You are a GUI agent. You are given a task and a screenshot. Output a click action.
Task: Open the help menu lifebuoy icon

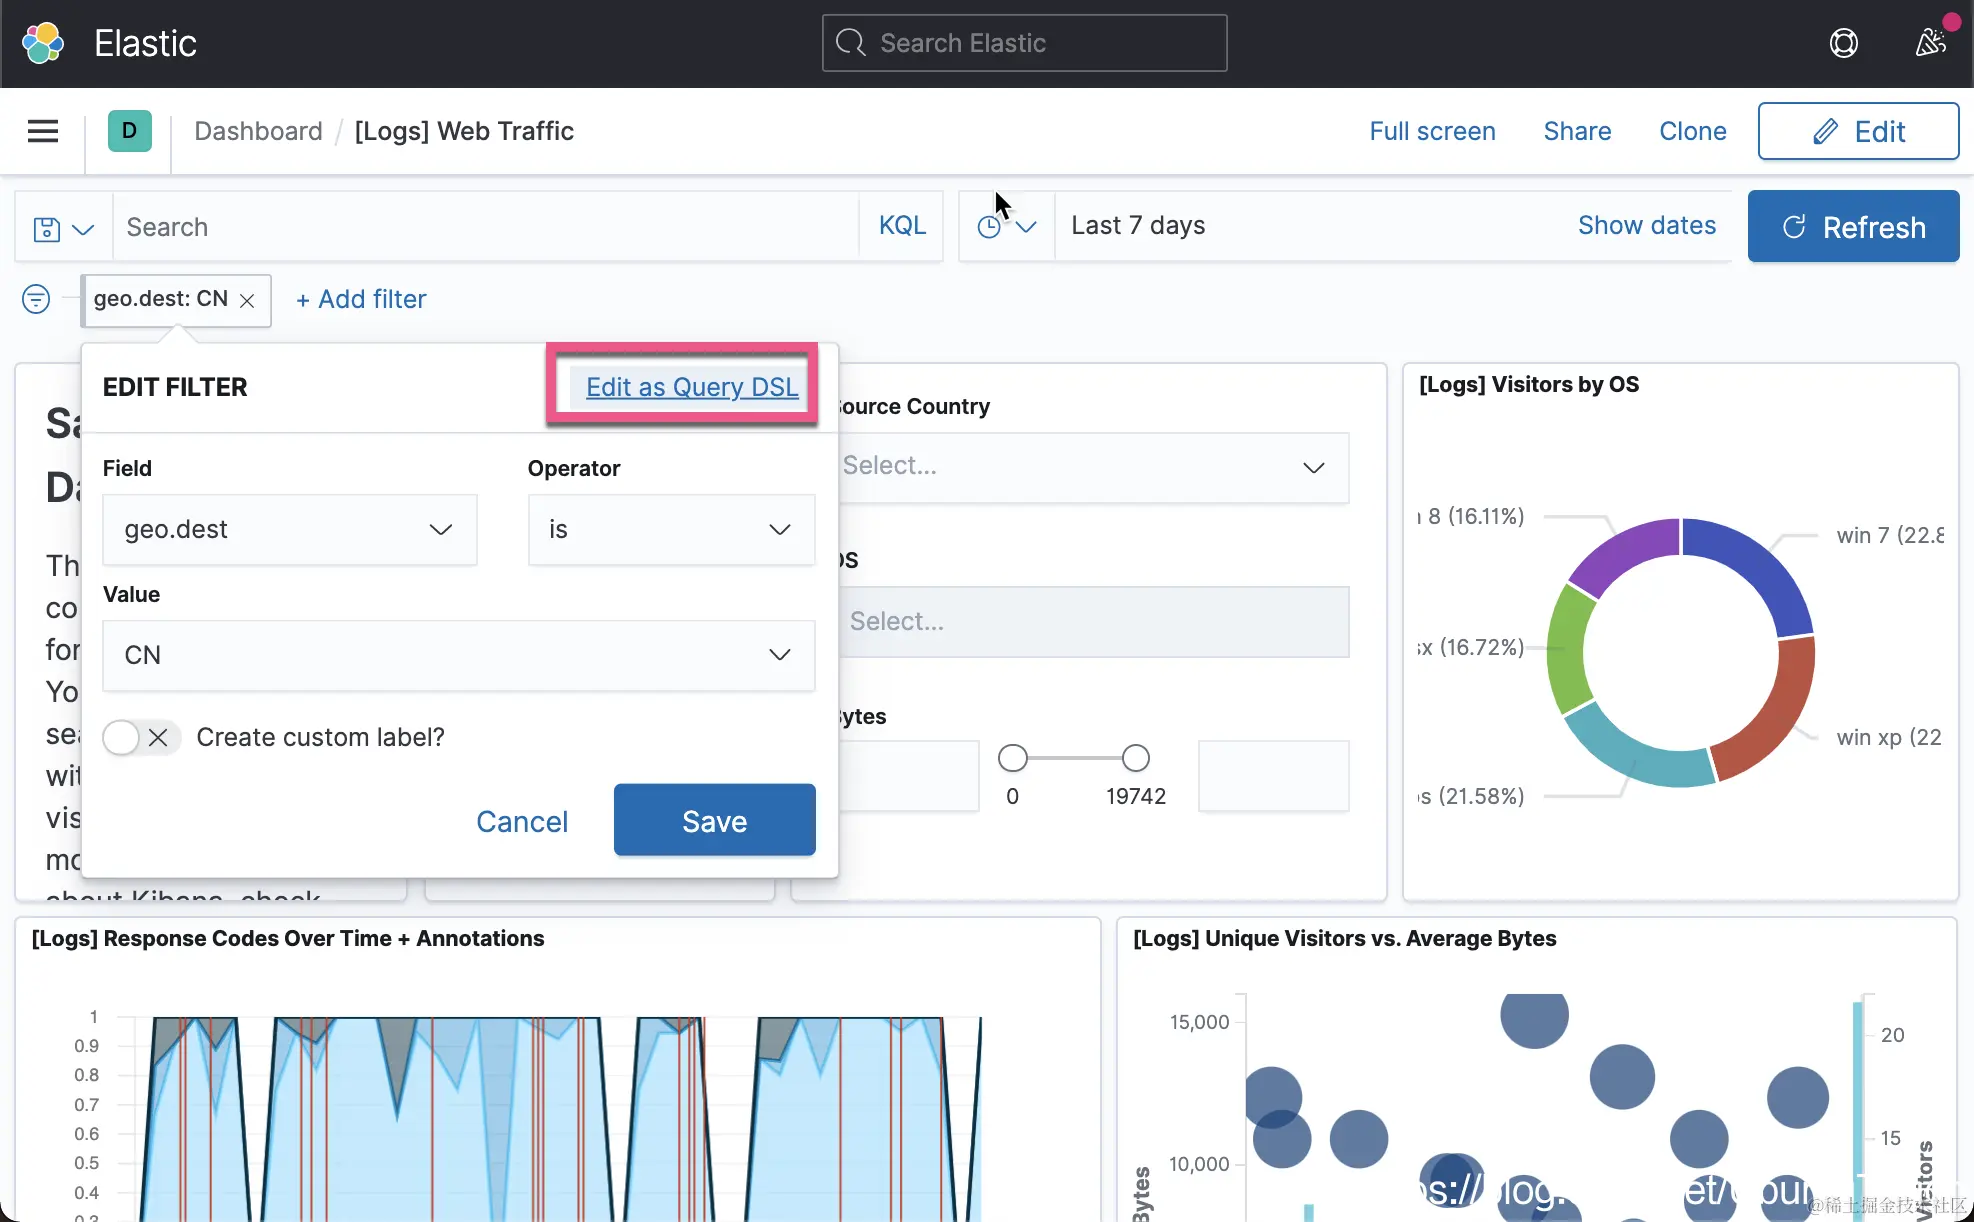pos(1843,43)
